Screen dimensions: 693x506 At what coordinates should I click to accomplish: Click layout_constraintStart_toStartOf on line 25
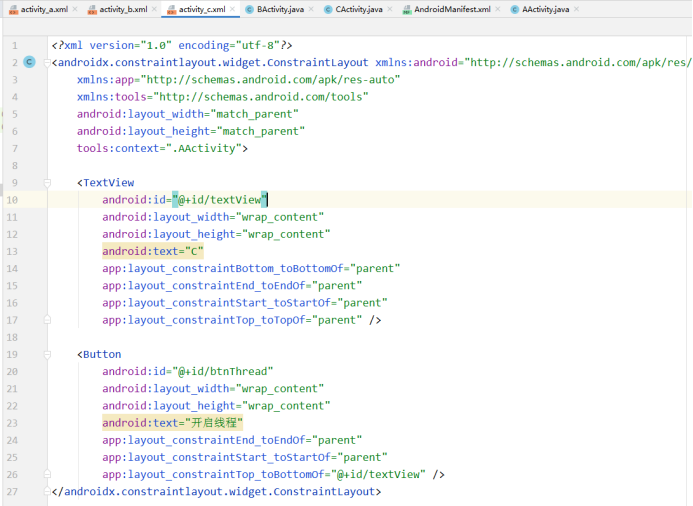(x=245, y=457)
